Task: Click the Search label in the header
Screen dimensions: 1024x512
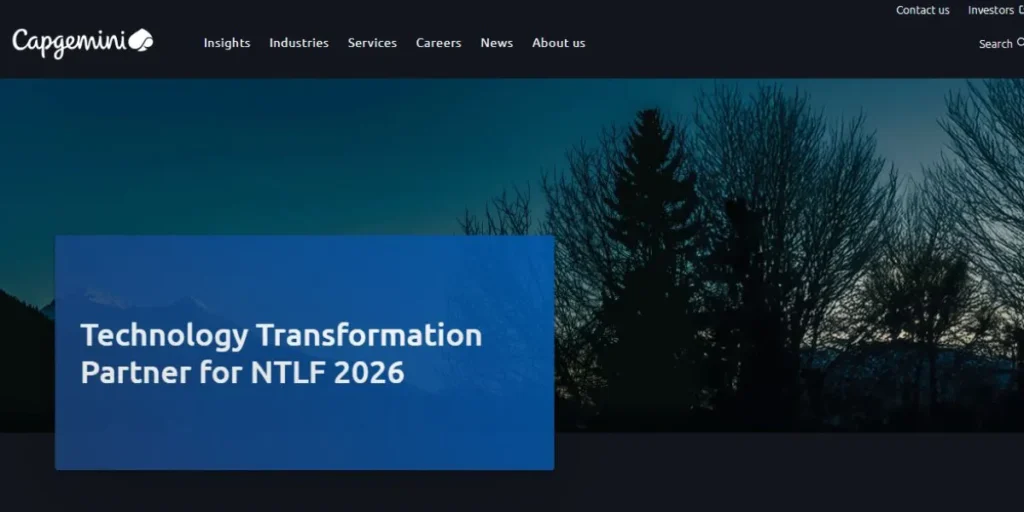Action: 995,44
